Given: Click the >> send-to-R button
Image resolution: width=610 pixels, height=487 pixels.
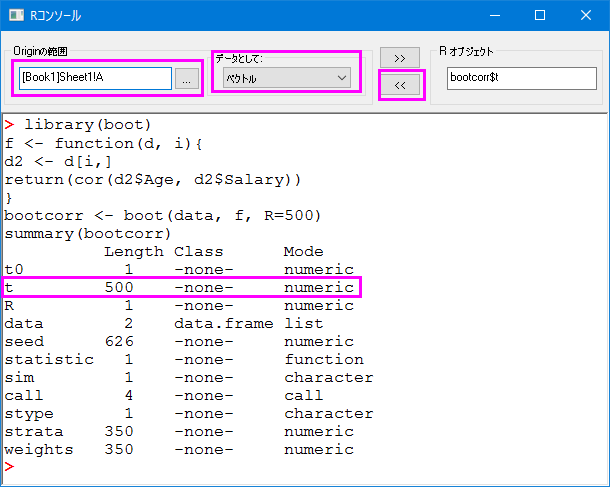Looking at the screenshot, I should [400, 58].
